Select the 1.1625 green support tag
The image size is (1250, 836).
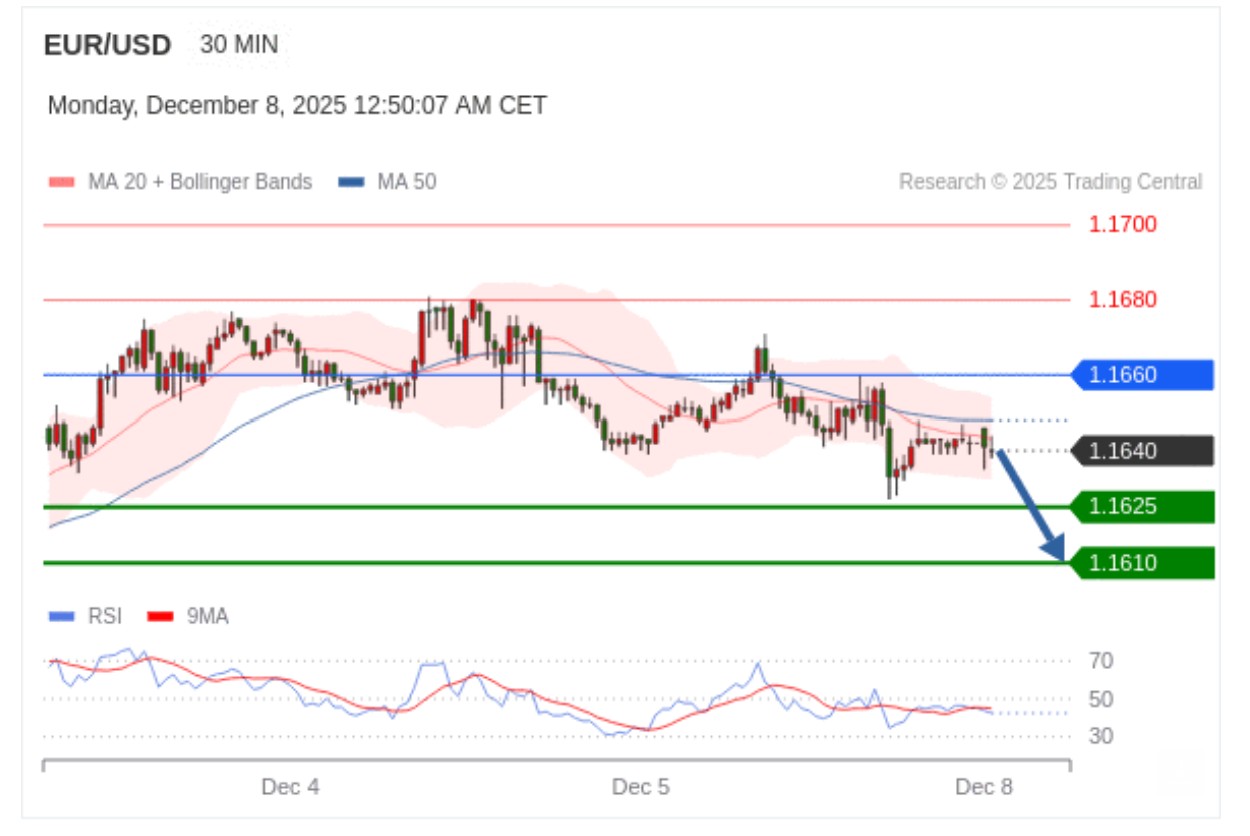pyautogui.click(x=1143, y=507)
